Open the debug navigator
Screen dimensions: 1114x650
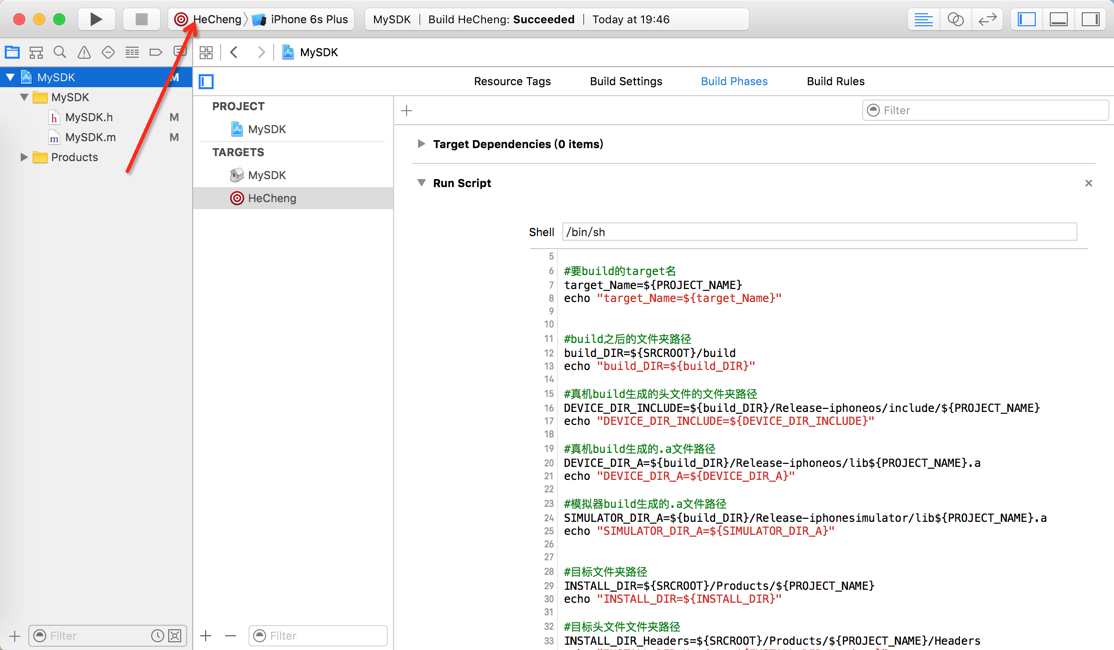[x=132, y=52]
